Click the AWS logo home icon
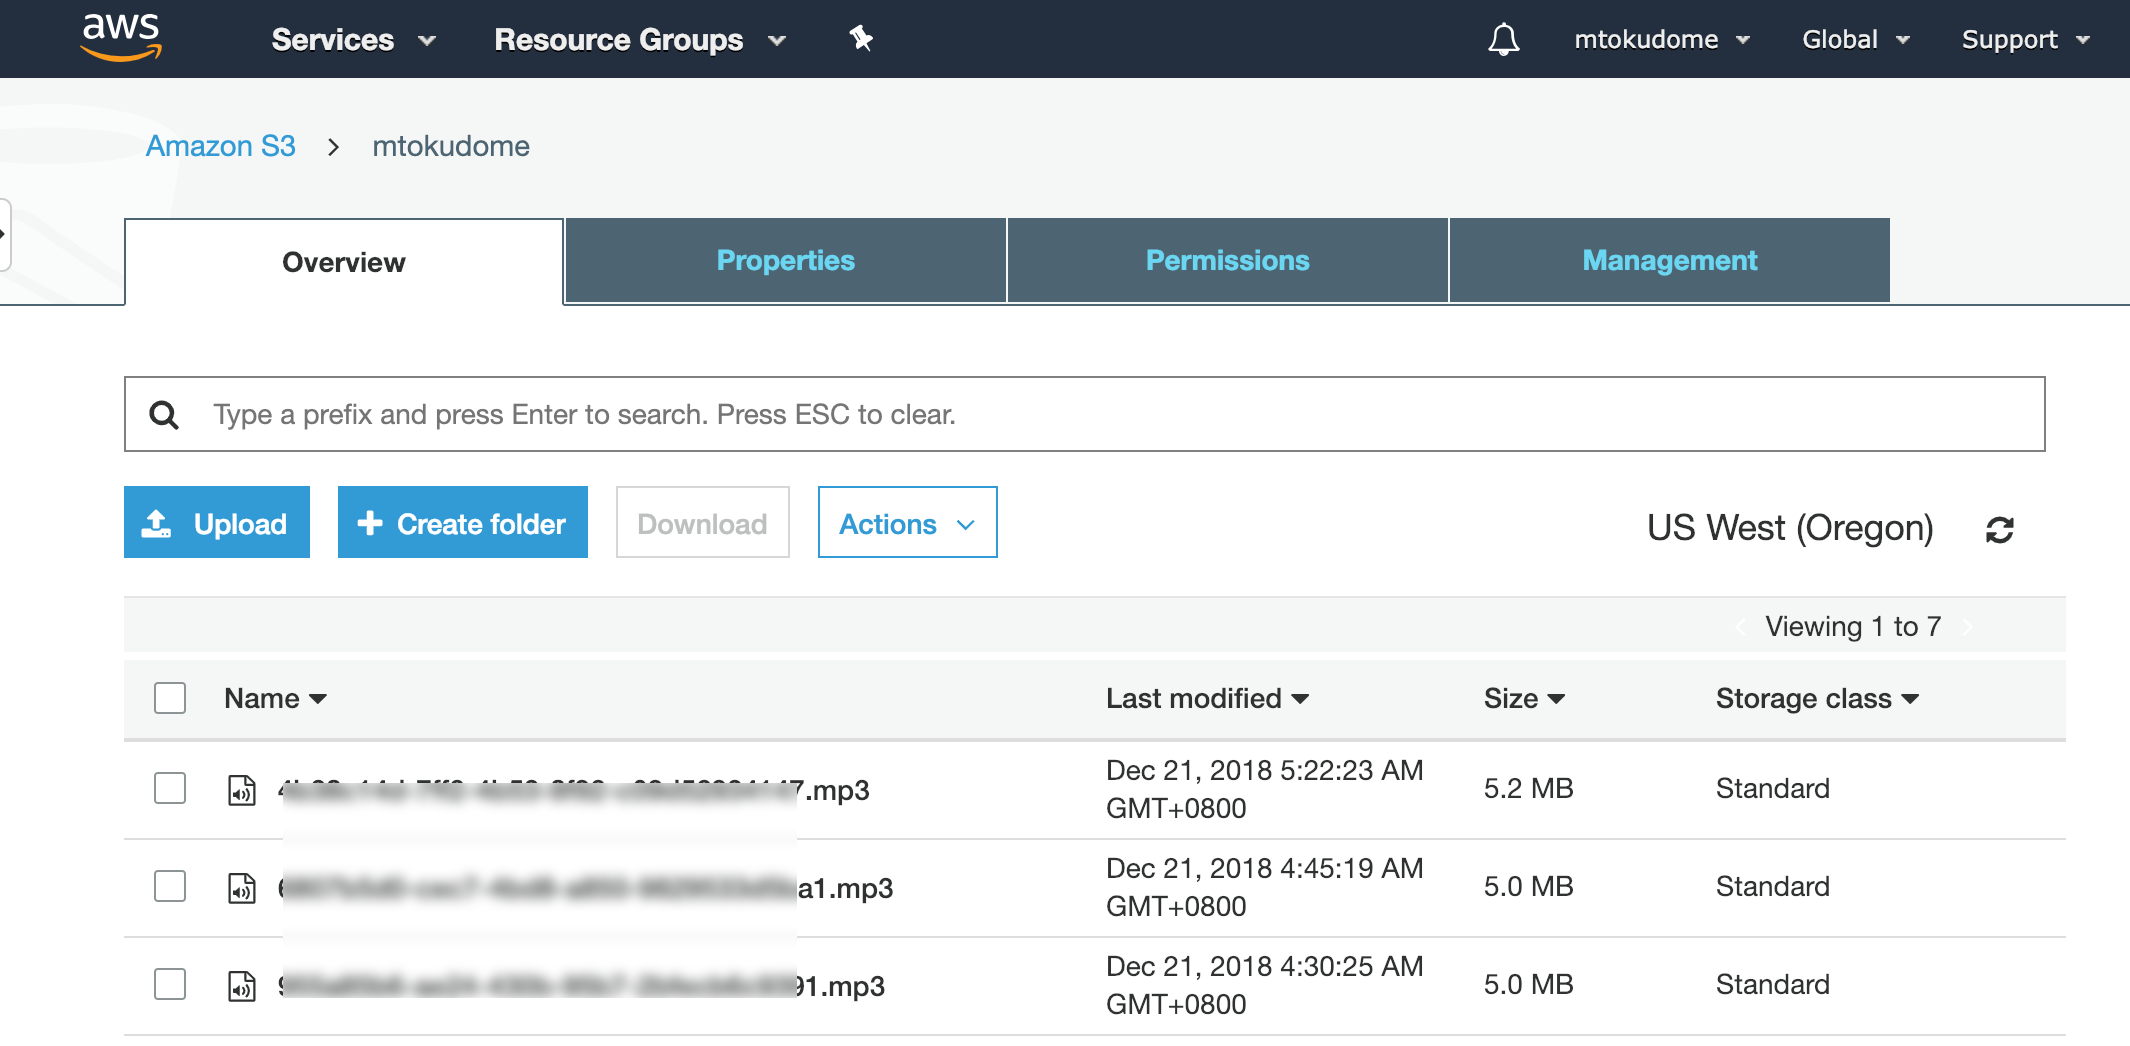Screen dimensions: 2130x1046 click(121, 38)
